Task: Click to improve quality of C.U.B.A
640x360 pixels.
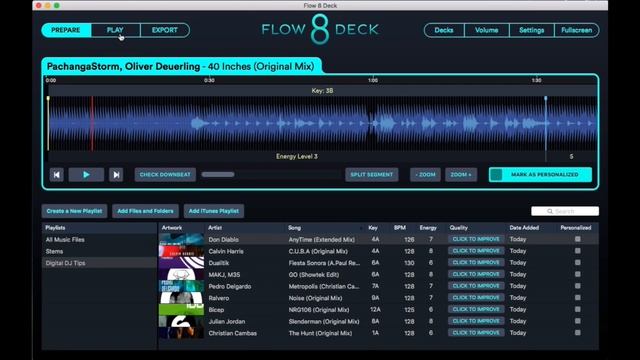Action: pos(476,251)
